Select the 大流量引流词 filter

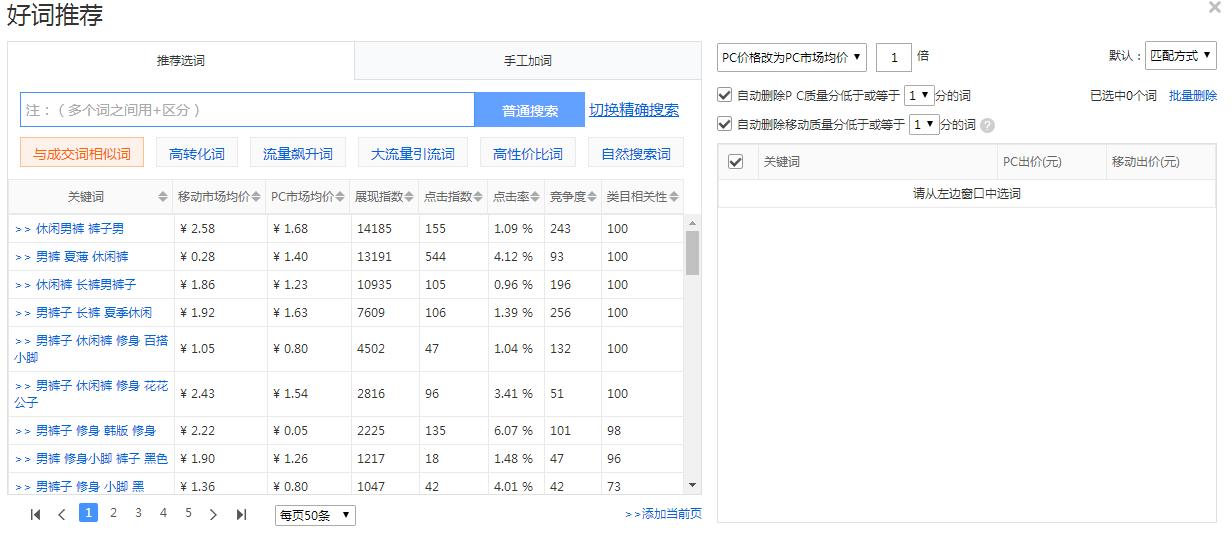(413, 153)
